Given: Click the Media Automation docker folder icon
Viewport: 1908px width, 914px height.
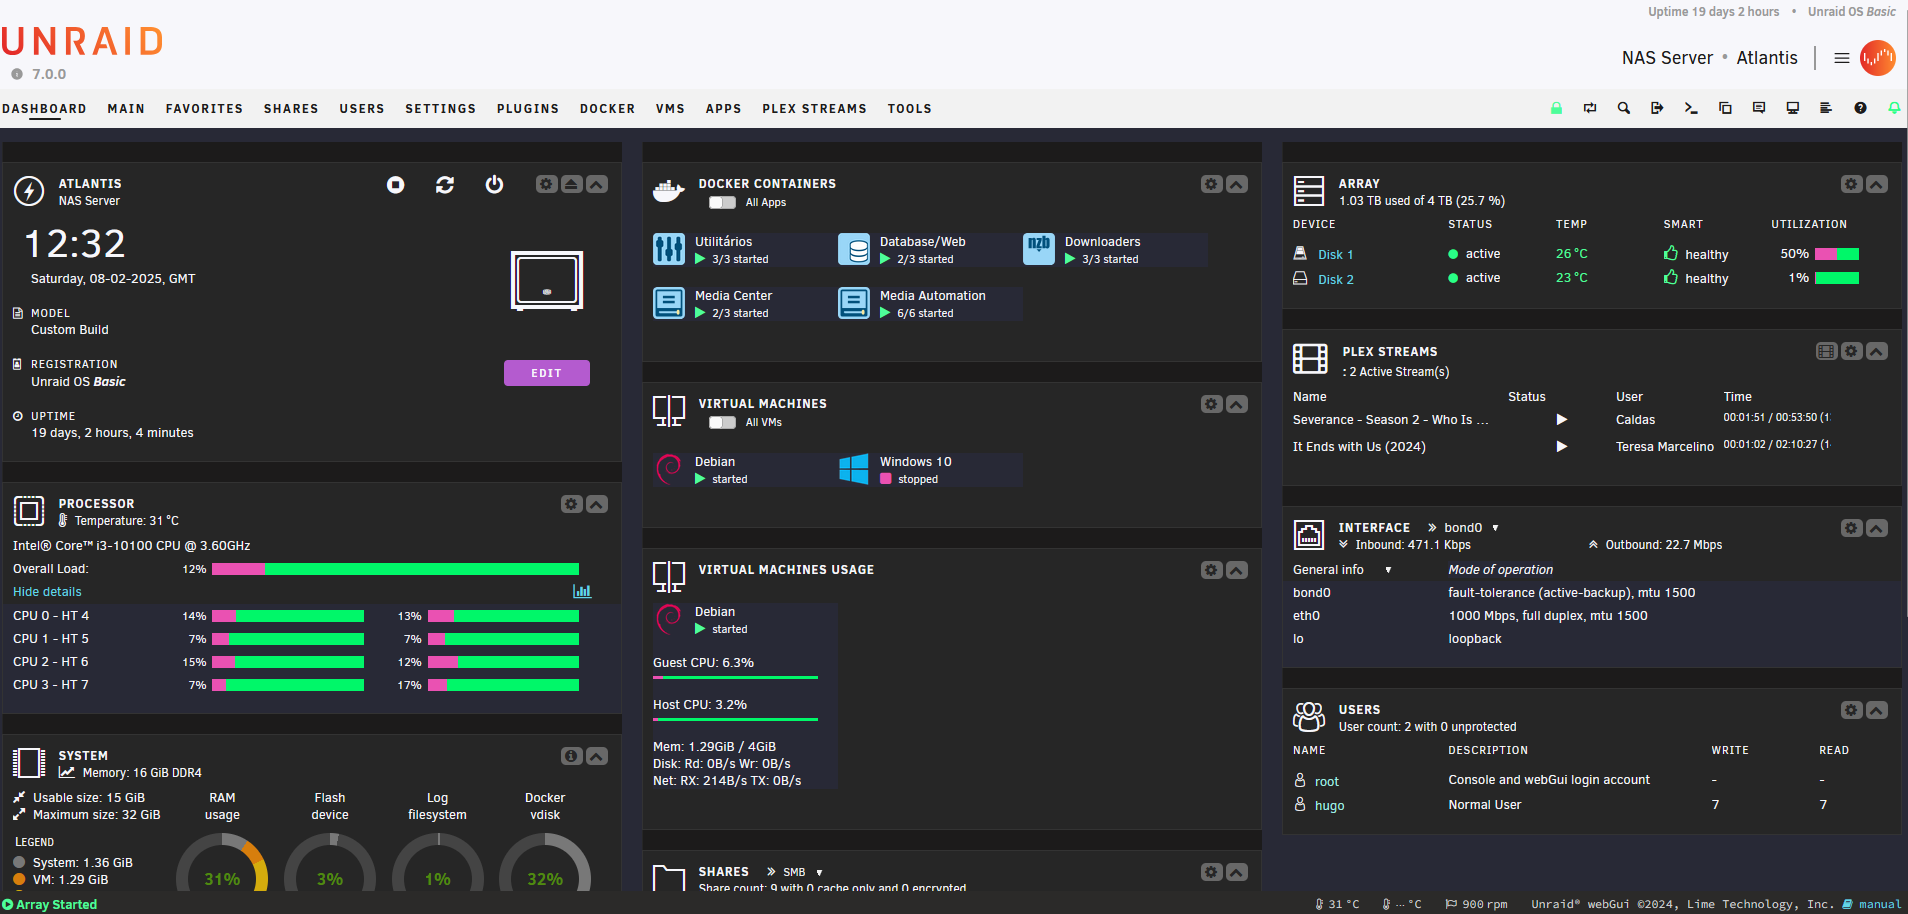Looking at the screenshot, I should point(854,303).
